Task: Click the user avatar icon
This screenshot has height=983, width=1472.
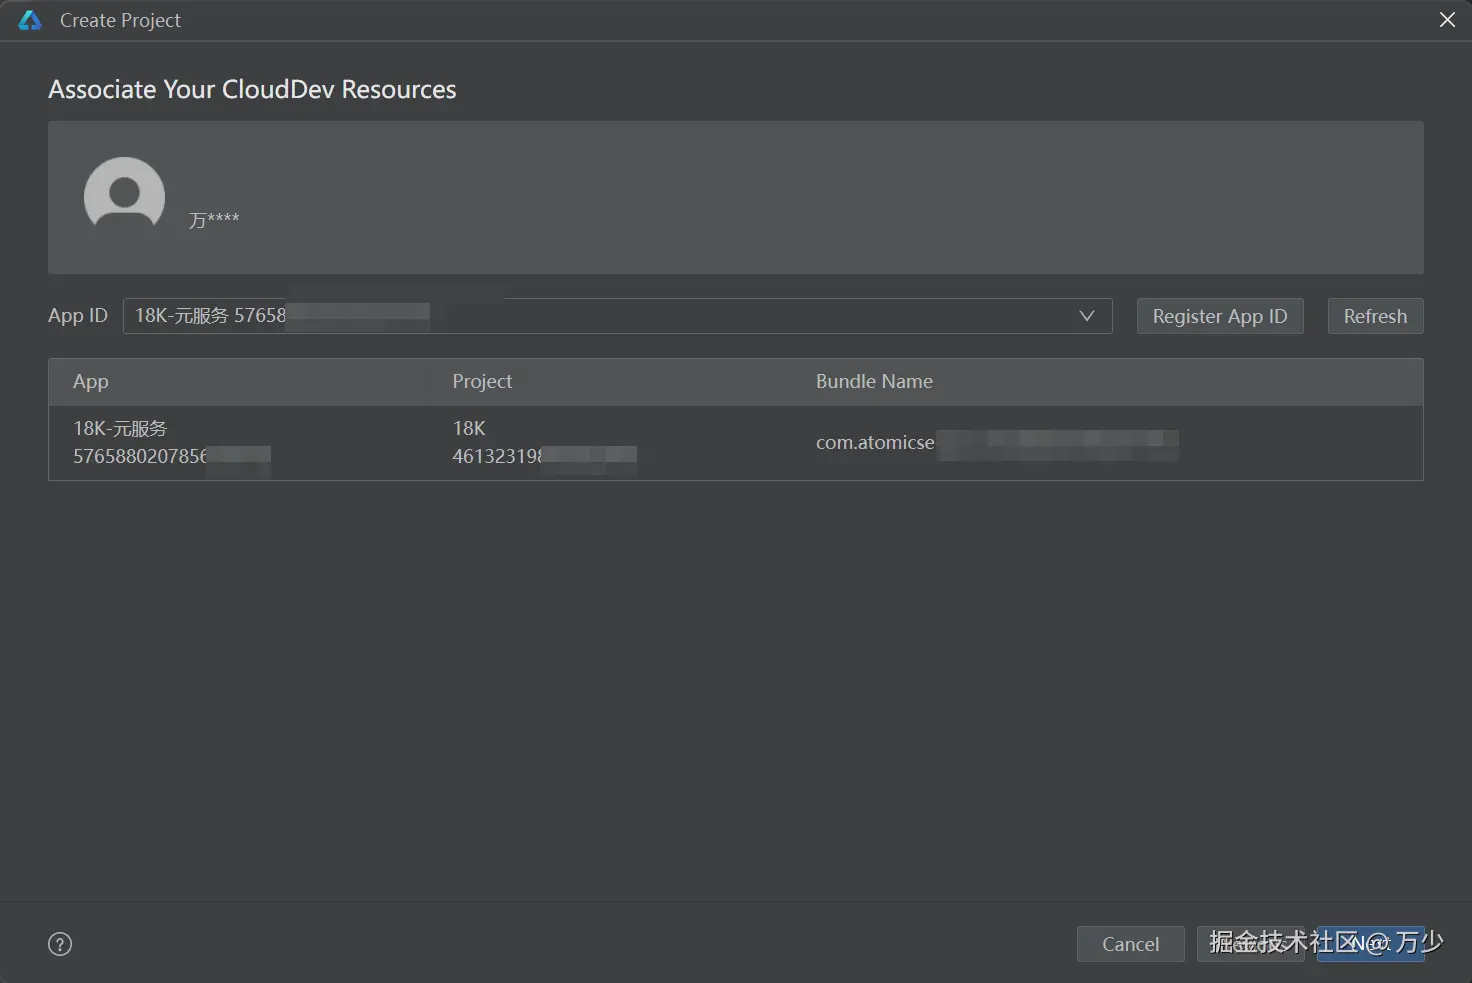Action: (x=124, y=194)
